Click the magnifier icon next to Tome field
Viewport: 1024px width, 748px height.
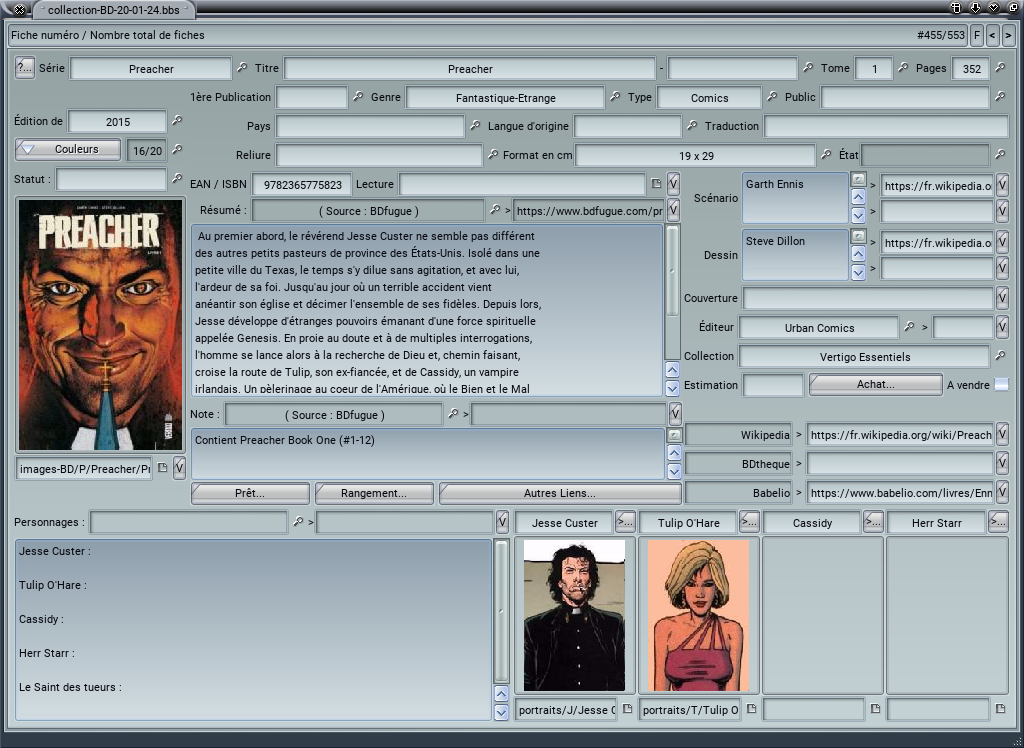click(x=903, y=67)
